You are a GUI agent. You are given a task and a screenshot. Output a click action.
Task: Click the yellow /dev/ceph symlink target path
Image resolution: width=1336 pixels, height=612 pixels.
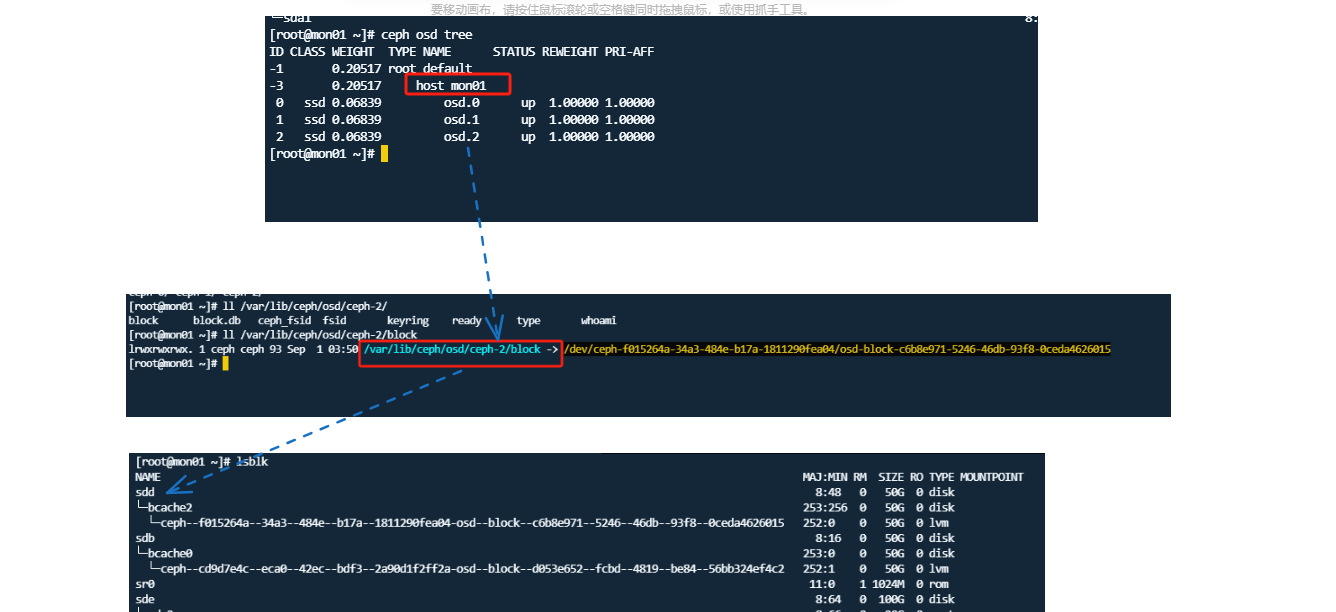pos(838,351)
